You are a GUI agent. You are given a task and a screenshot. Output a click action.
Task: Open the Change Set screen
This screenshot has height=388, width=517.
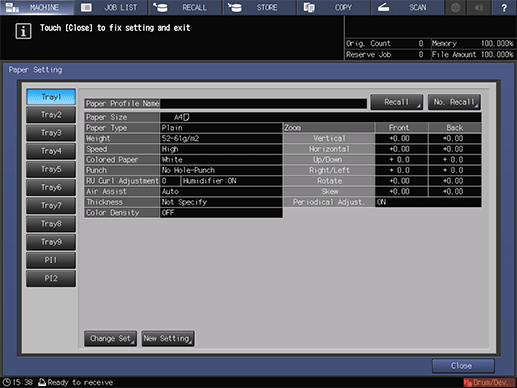point(111,339)
